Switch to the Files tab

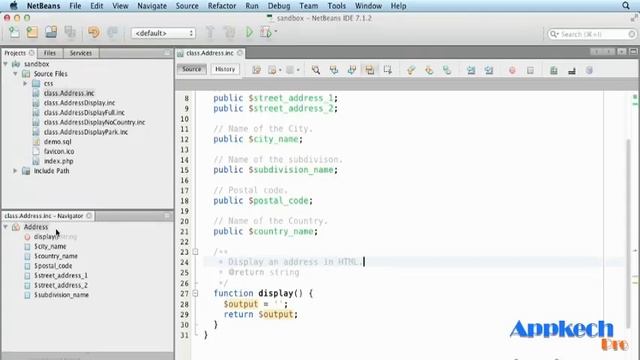click(50, 53)
